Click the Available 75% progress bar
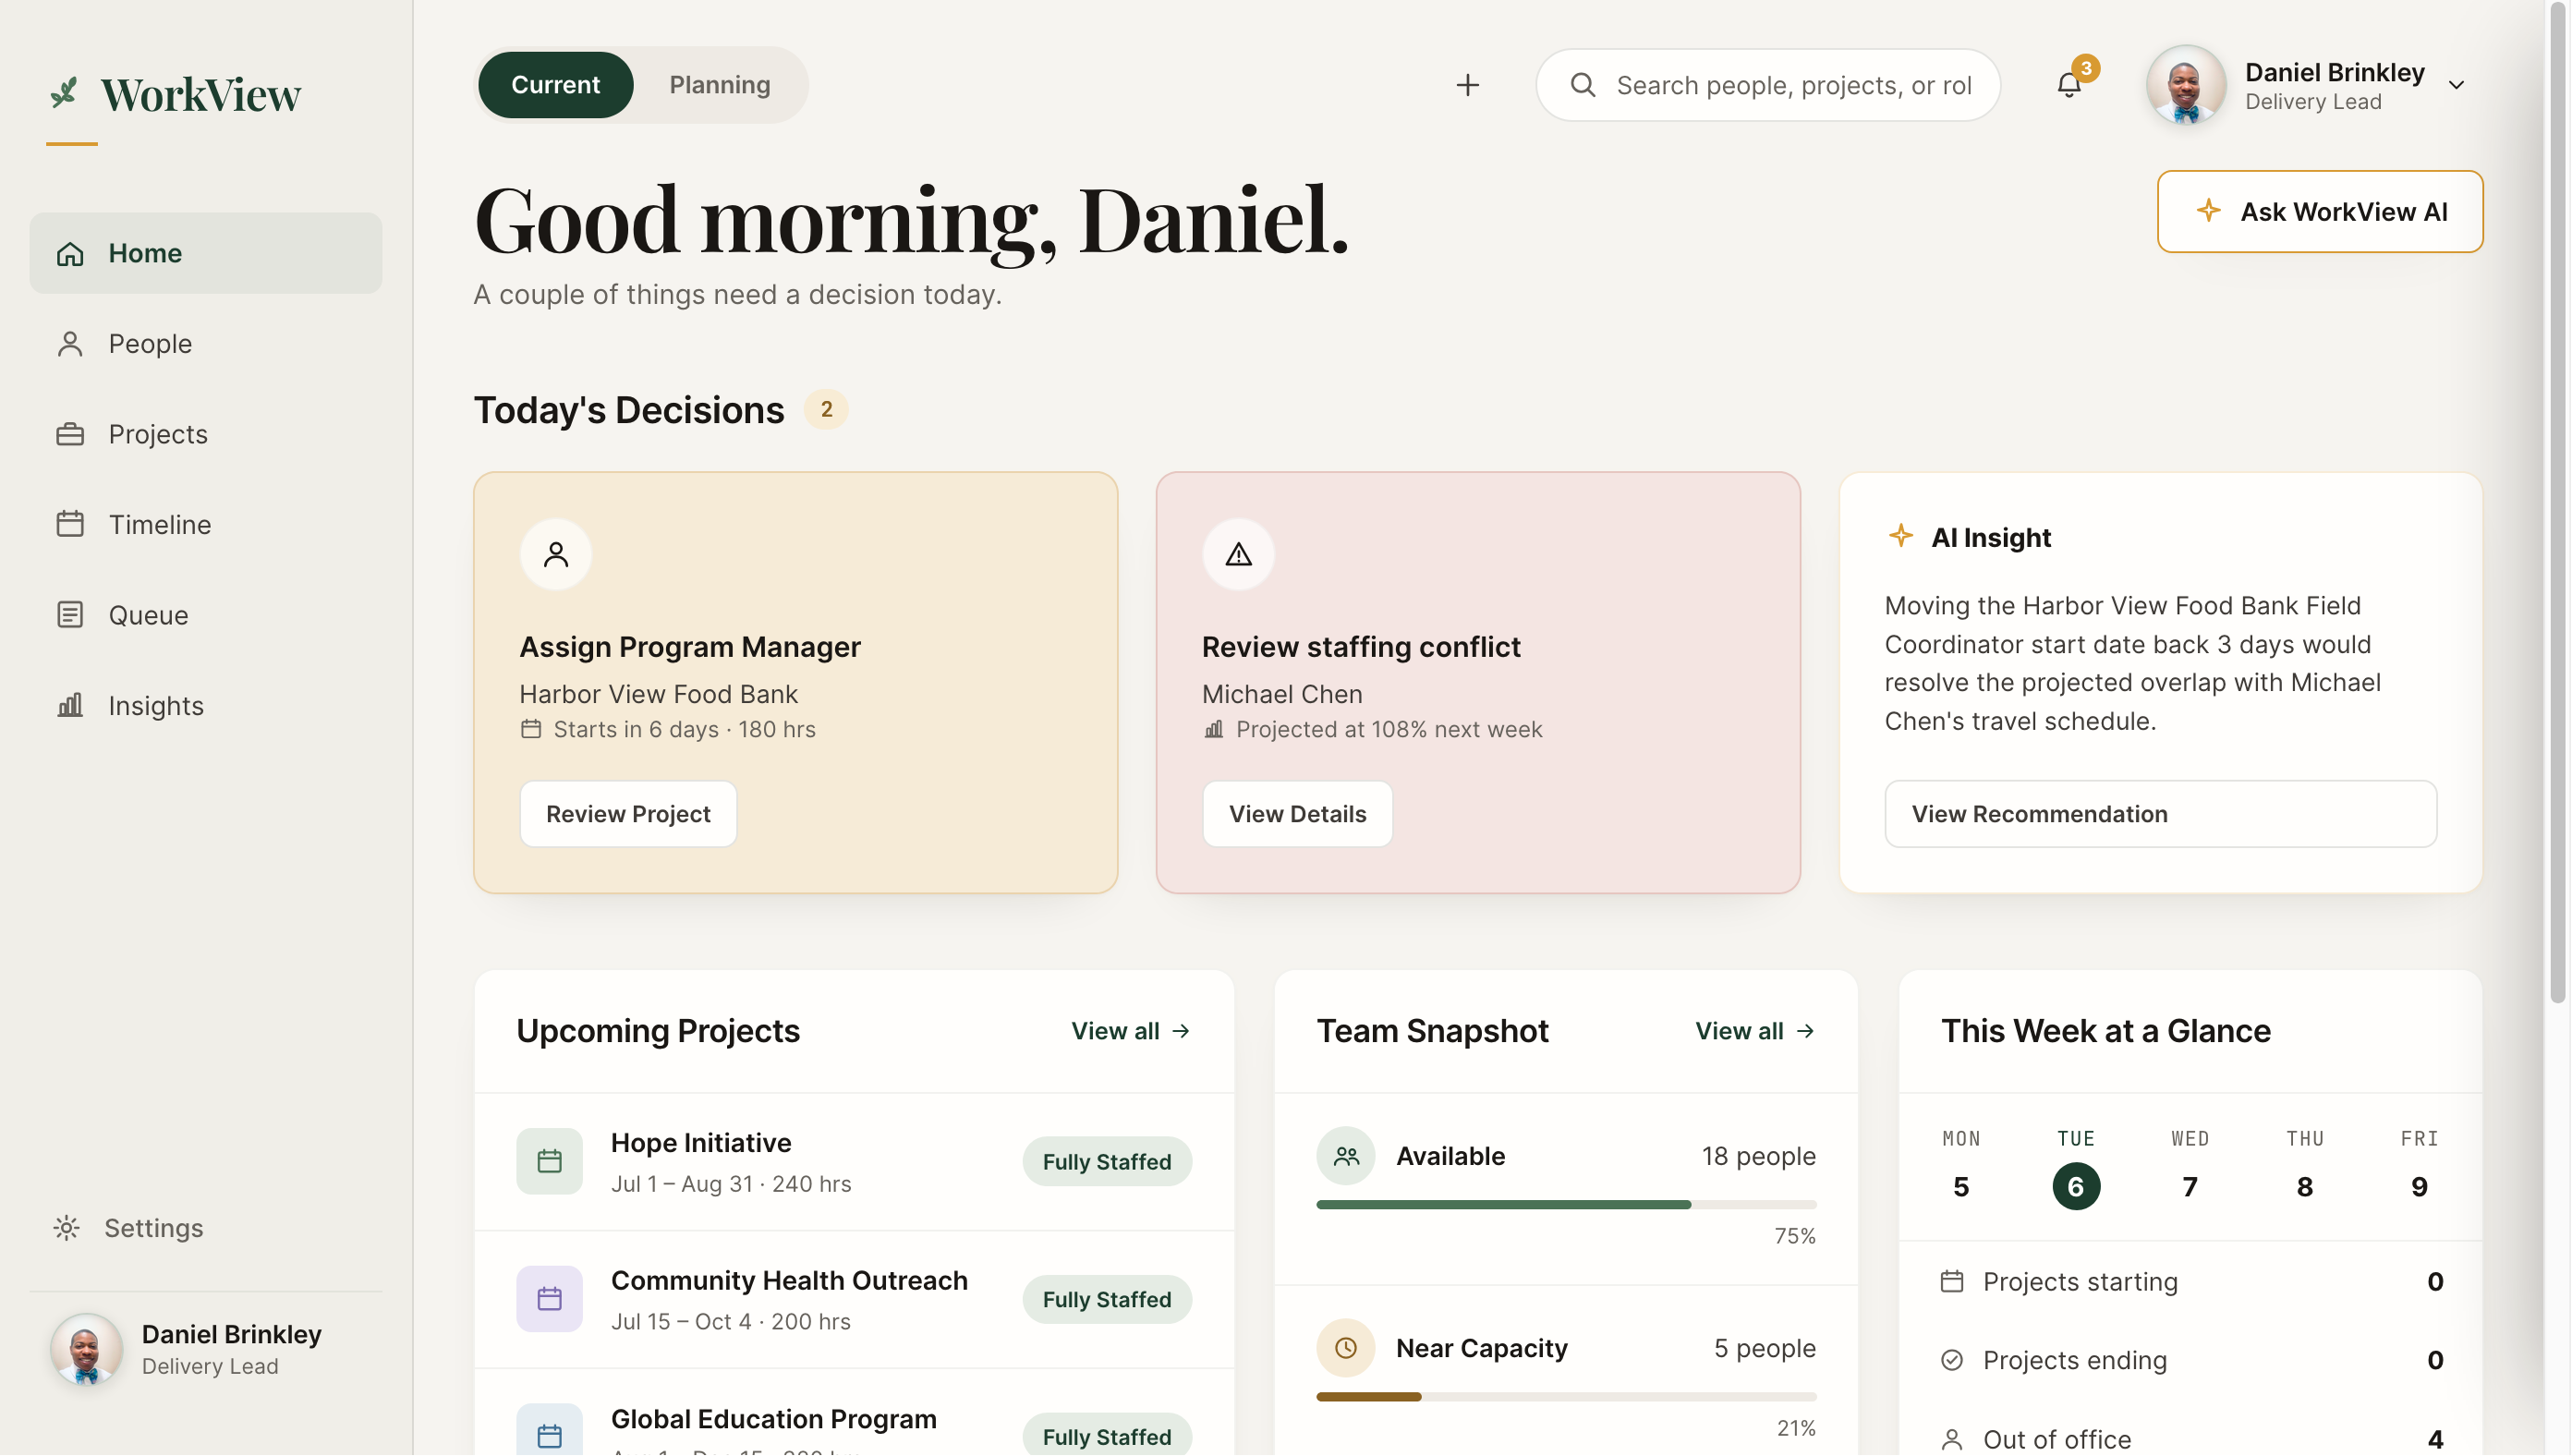 pyautogui.click(x=1565, y=1205)
